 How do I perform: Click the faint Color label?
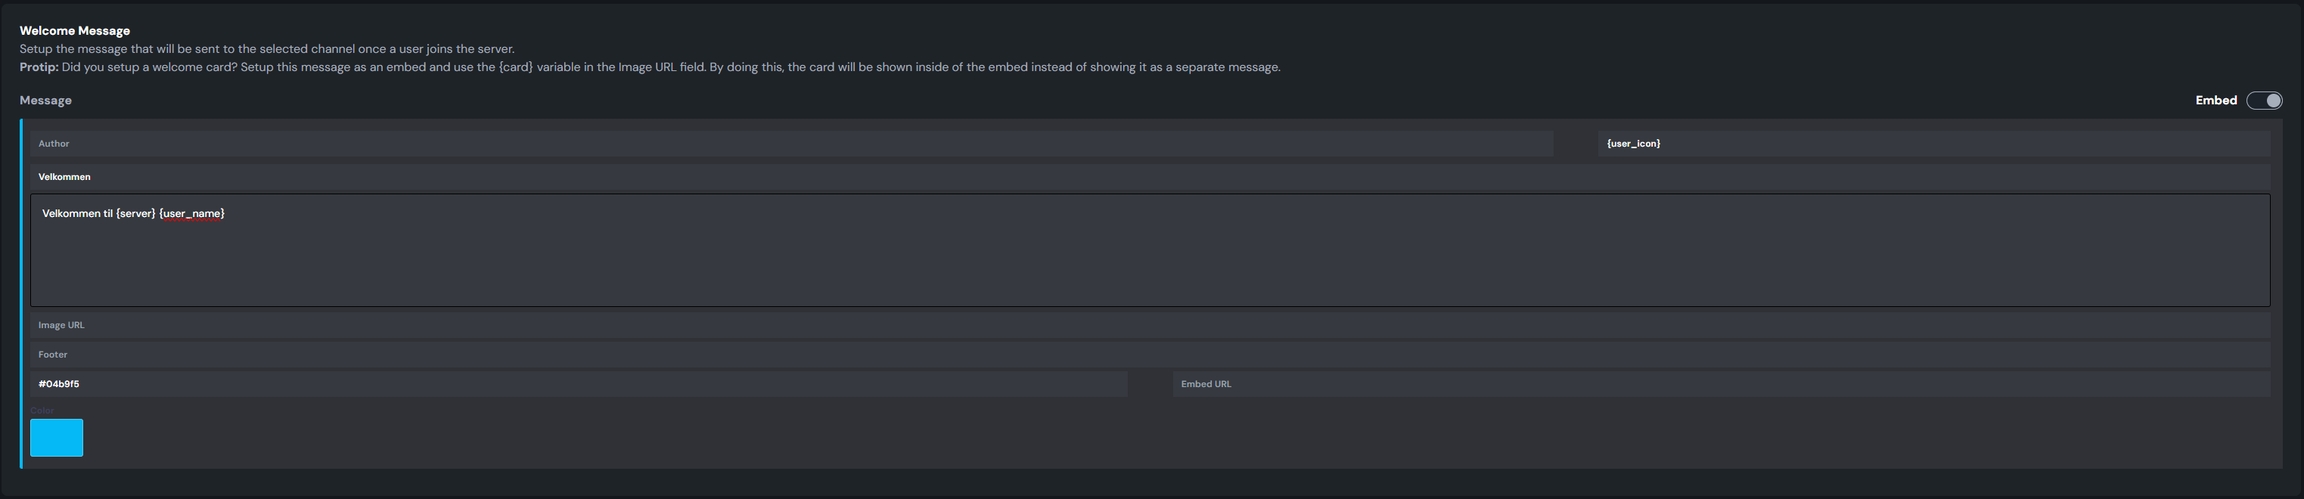pos(42,410)
